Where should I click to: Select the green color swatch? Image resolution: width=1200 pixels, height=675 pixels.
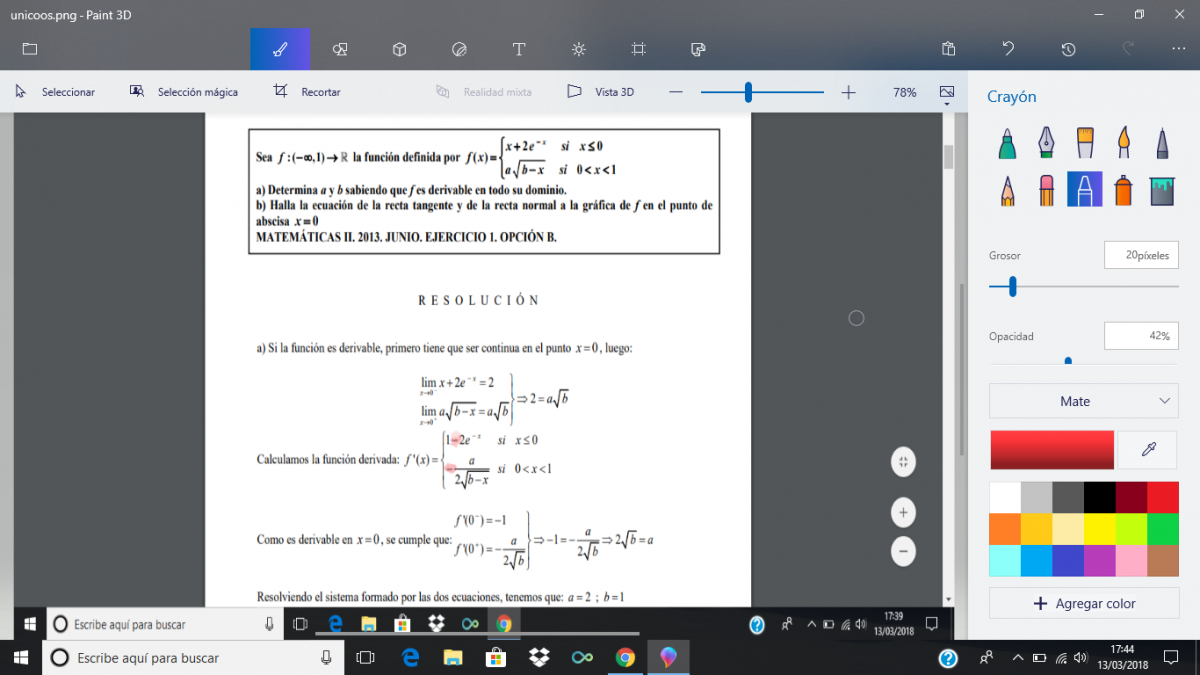[x=1162, y=529]
